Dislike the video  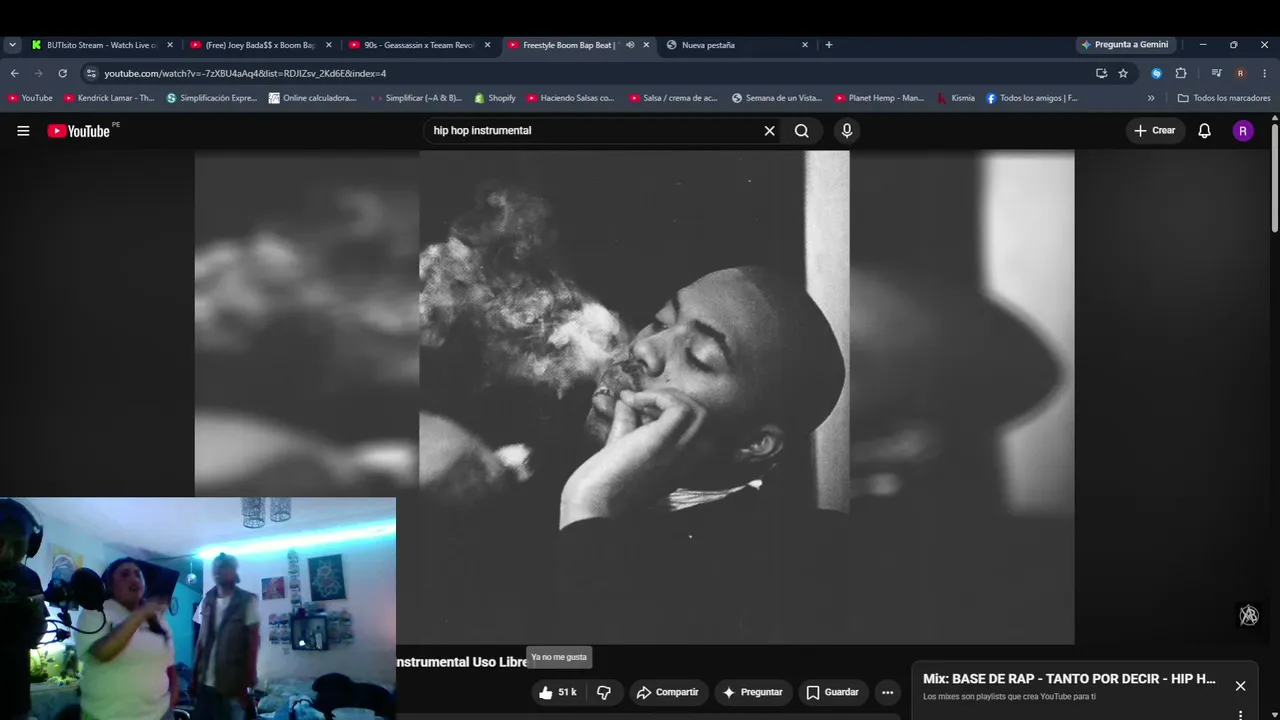pos(604,692)
